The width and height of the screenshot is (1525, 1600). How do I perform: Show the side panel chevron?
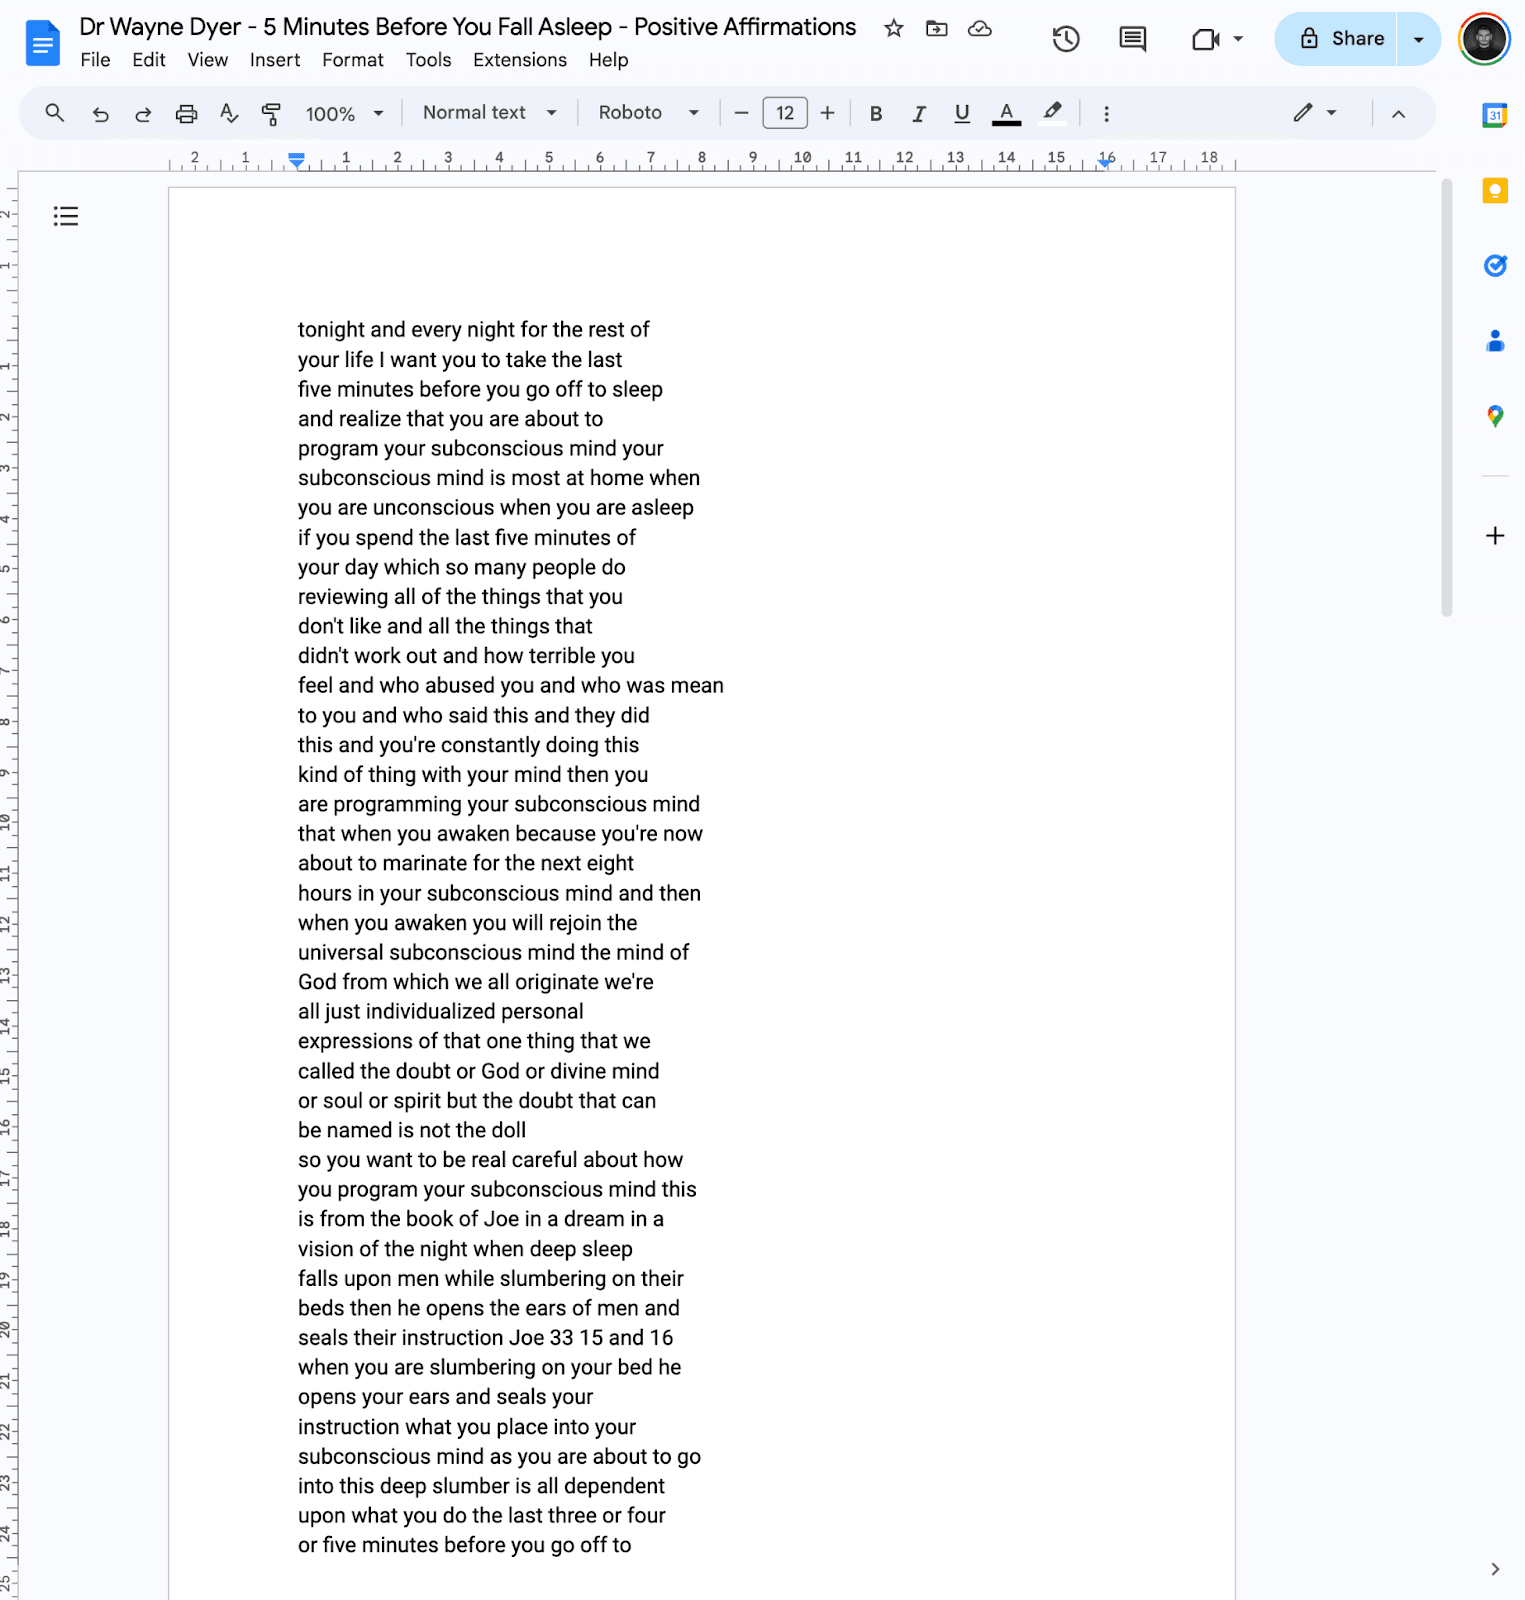1495,1569
